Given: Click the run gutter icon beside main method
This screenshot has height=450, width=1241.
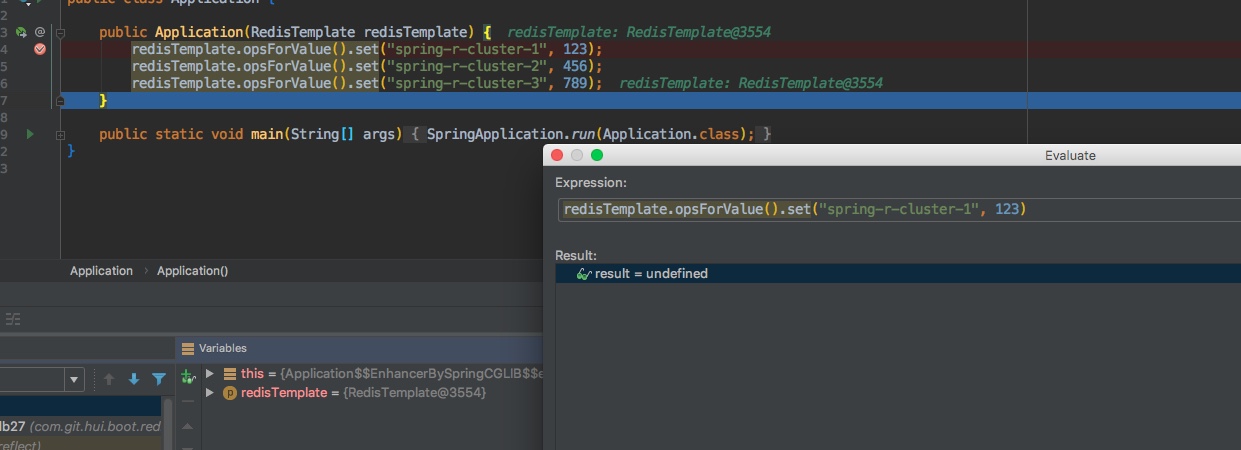Looking at the screenshot, I should [x=30, y=134].
